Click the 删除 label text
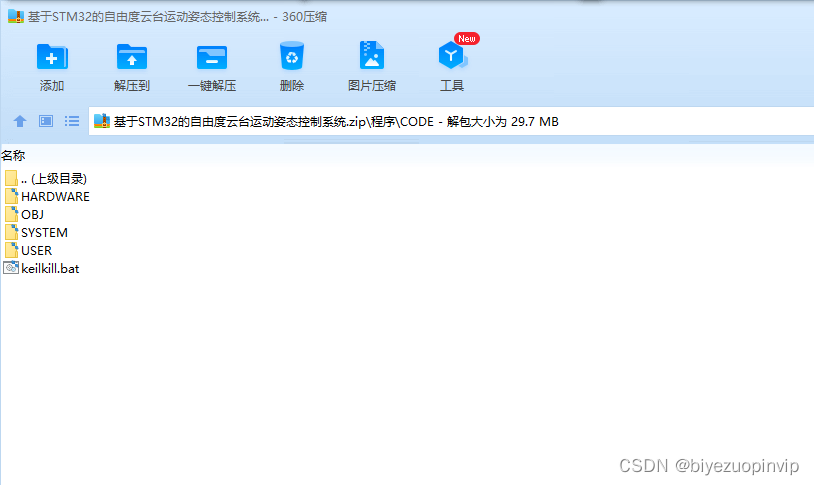Viewport: 814px width, 485px height. point(292,86)
